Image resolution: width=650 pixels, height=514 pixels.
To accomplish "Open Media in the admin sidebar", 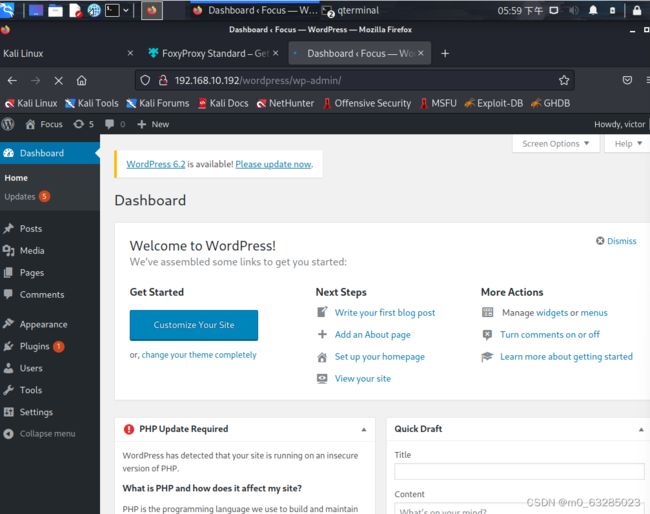I will click(x=50, y=251).
